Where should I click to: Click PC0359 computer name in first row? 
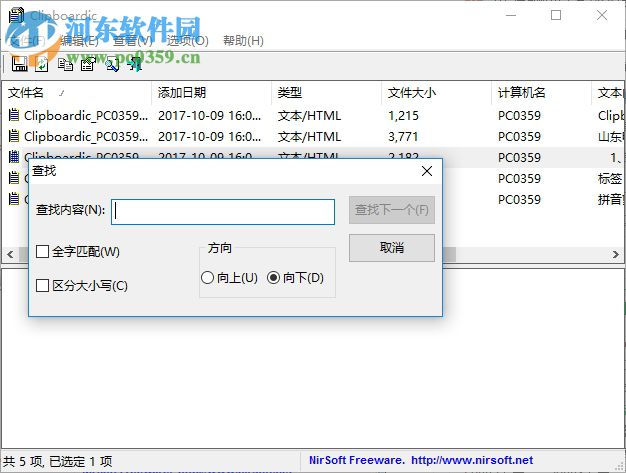click(519, 115)
